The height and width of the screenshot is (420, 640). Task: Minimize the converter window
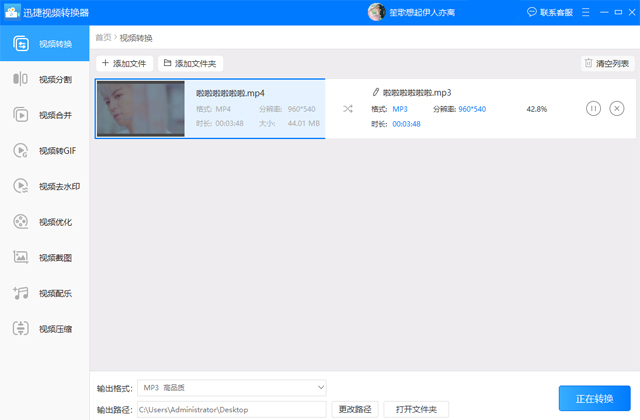[x=604, y=12]
